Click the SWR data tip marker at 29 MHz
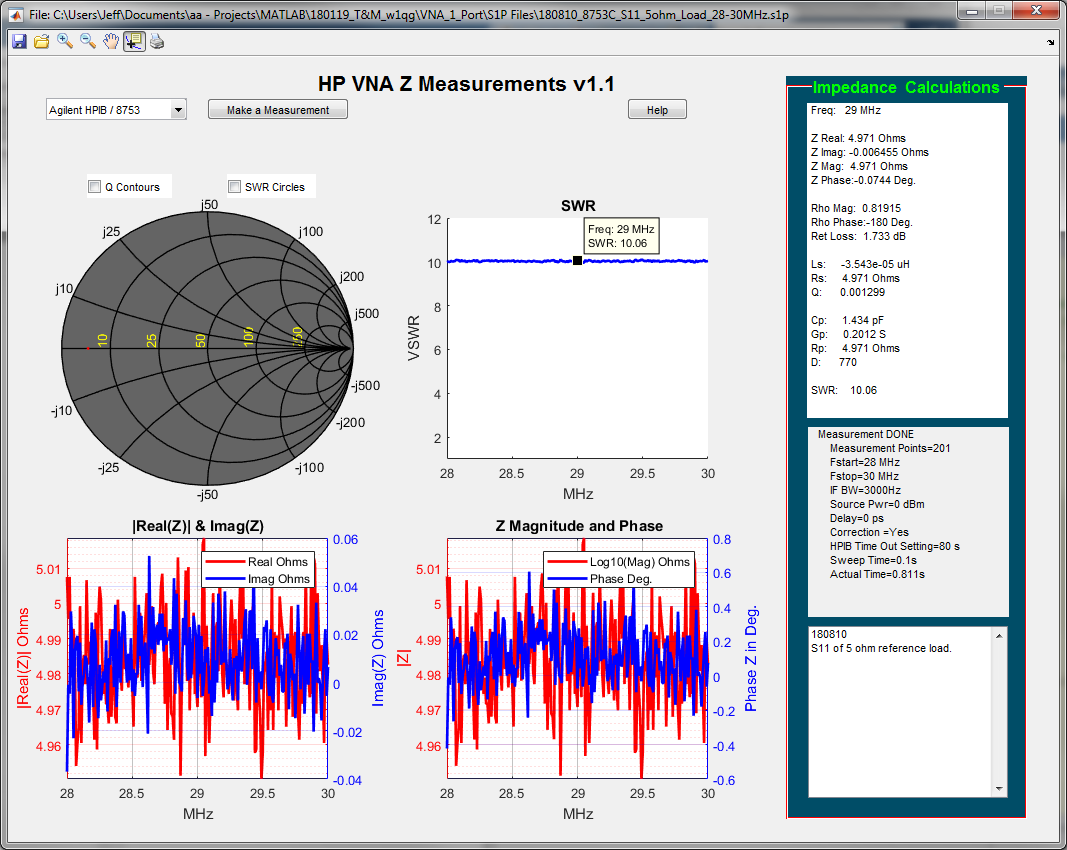Image resolution: width=1067 pixels, height=850 pixels. [578, 260]
